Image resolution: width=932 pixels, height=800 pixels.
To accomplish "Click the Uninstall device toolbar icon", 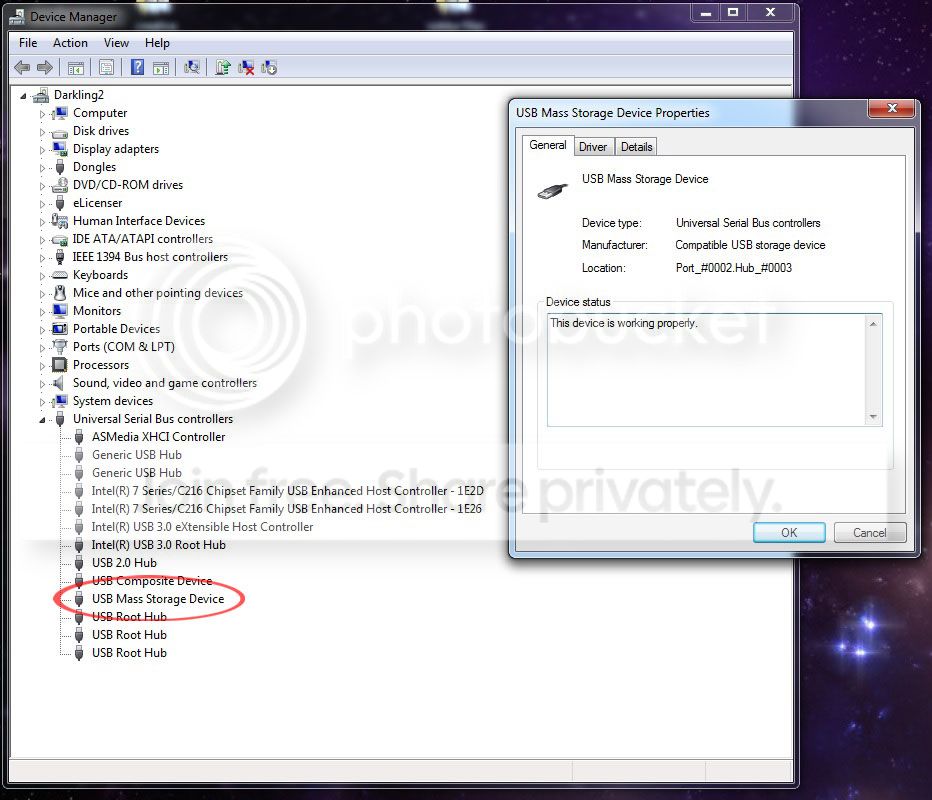I will click(246, 68).
